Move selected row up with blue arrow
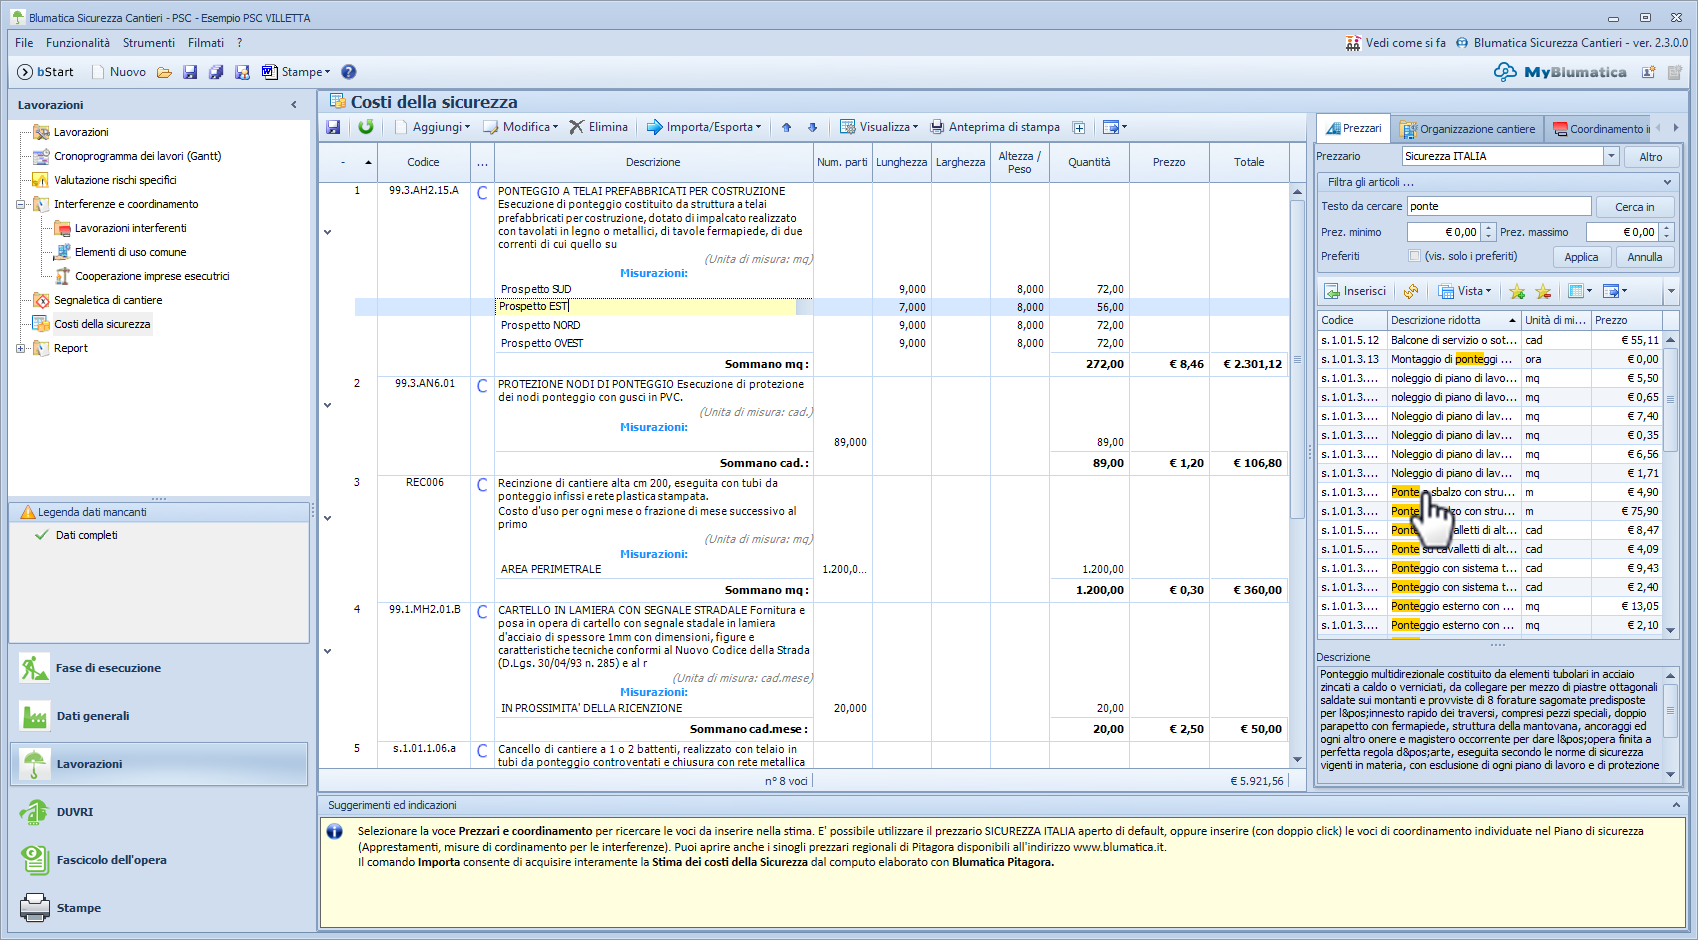This screenshot has width=1698, height=940. click(x=786, y=127)
